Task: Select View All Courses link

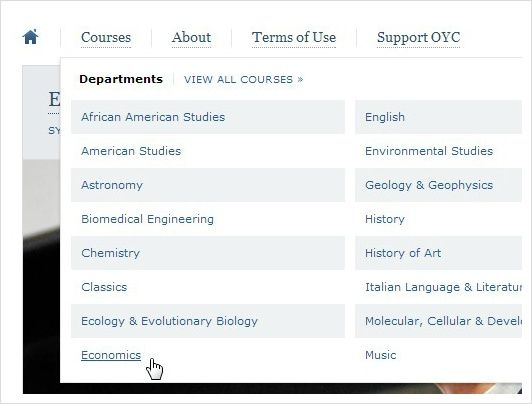Action: (x=243, y=79)
